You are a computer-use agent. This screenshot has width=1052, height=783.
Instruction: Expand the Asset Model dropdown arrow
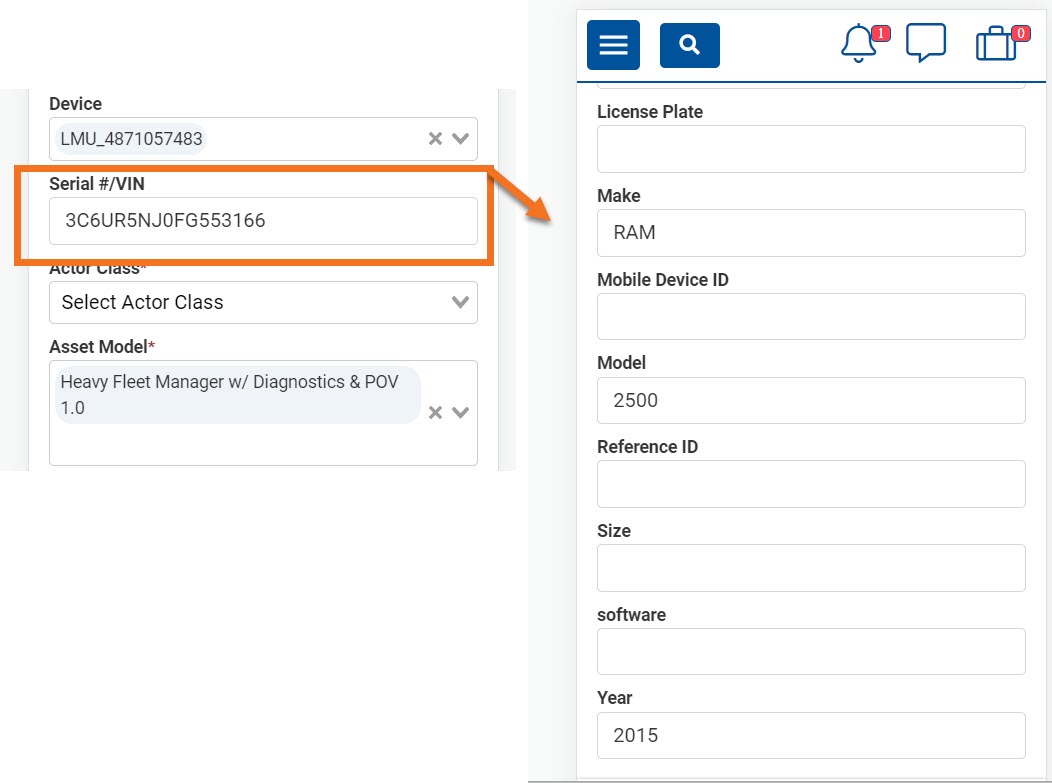pyautogui.click(x=460, y=413)
